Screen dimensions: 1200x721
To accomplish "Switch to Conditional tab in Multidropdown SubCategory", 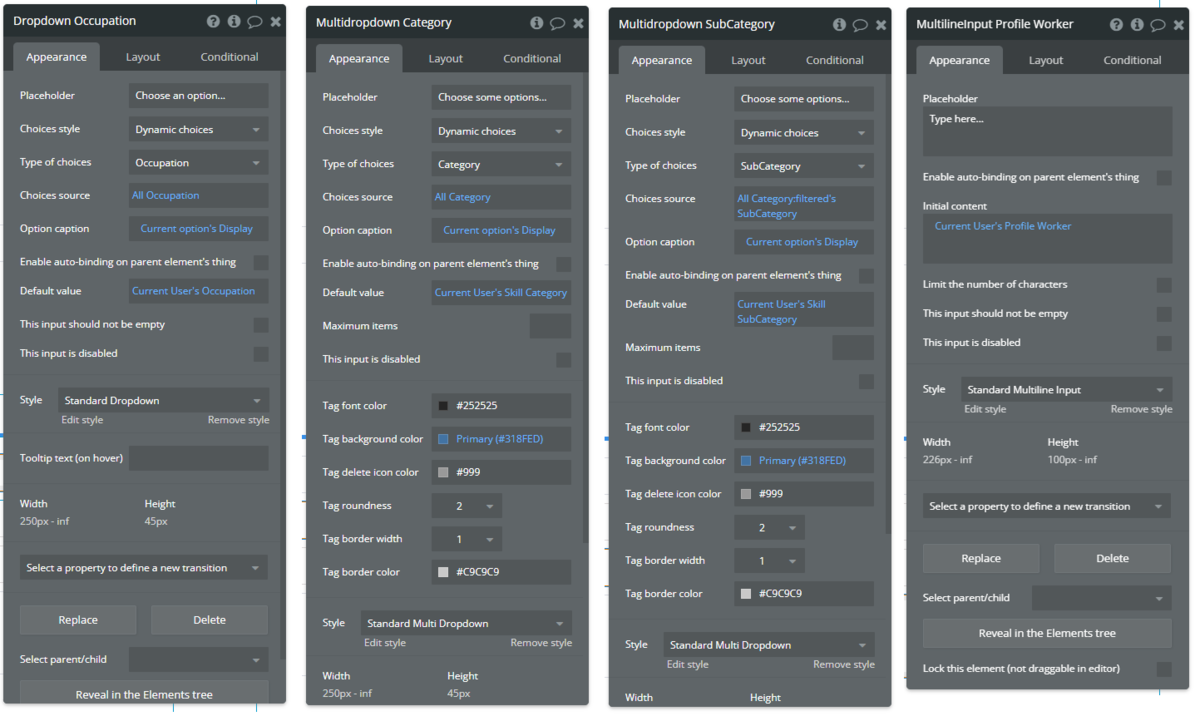I will point(835,60).
